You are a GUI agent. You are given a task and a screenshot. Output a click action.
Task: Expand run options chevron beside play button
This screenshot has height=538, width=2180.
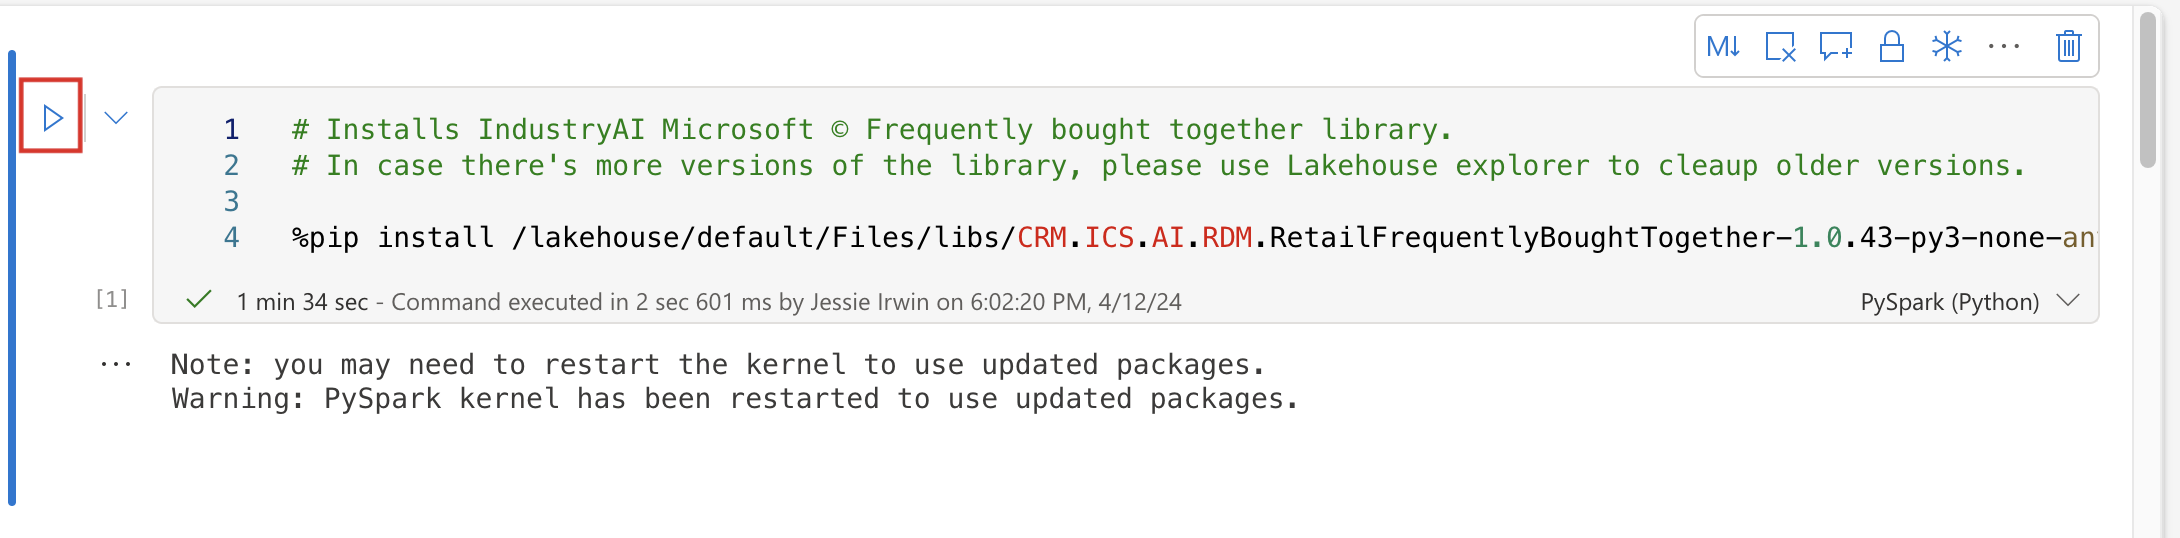pos(116,118)
